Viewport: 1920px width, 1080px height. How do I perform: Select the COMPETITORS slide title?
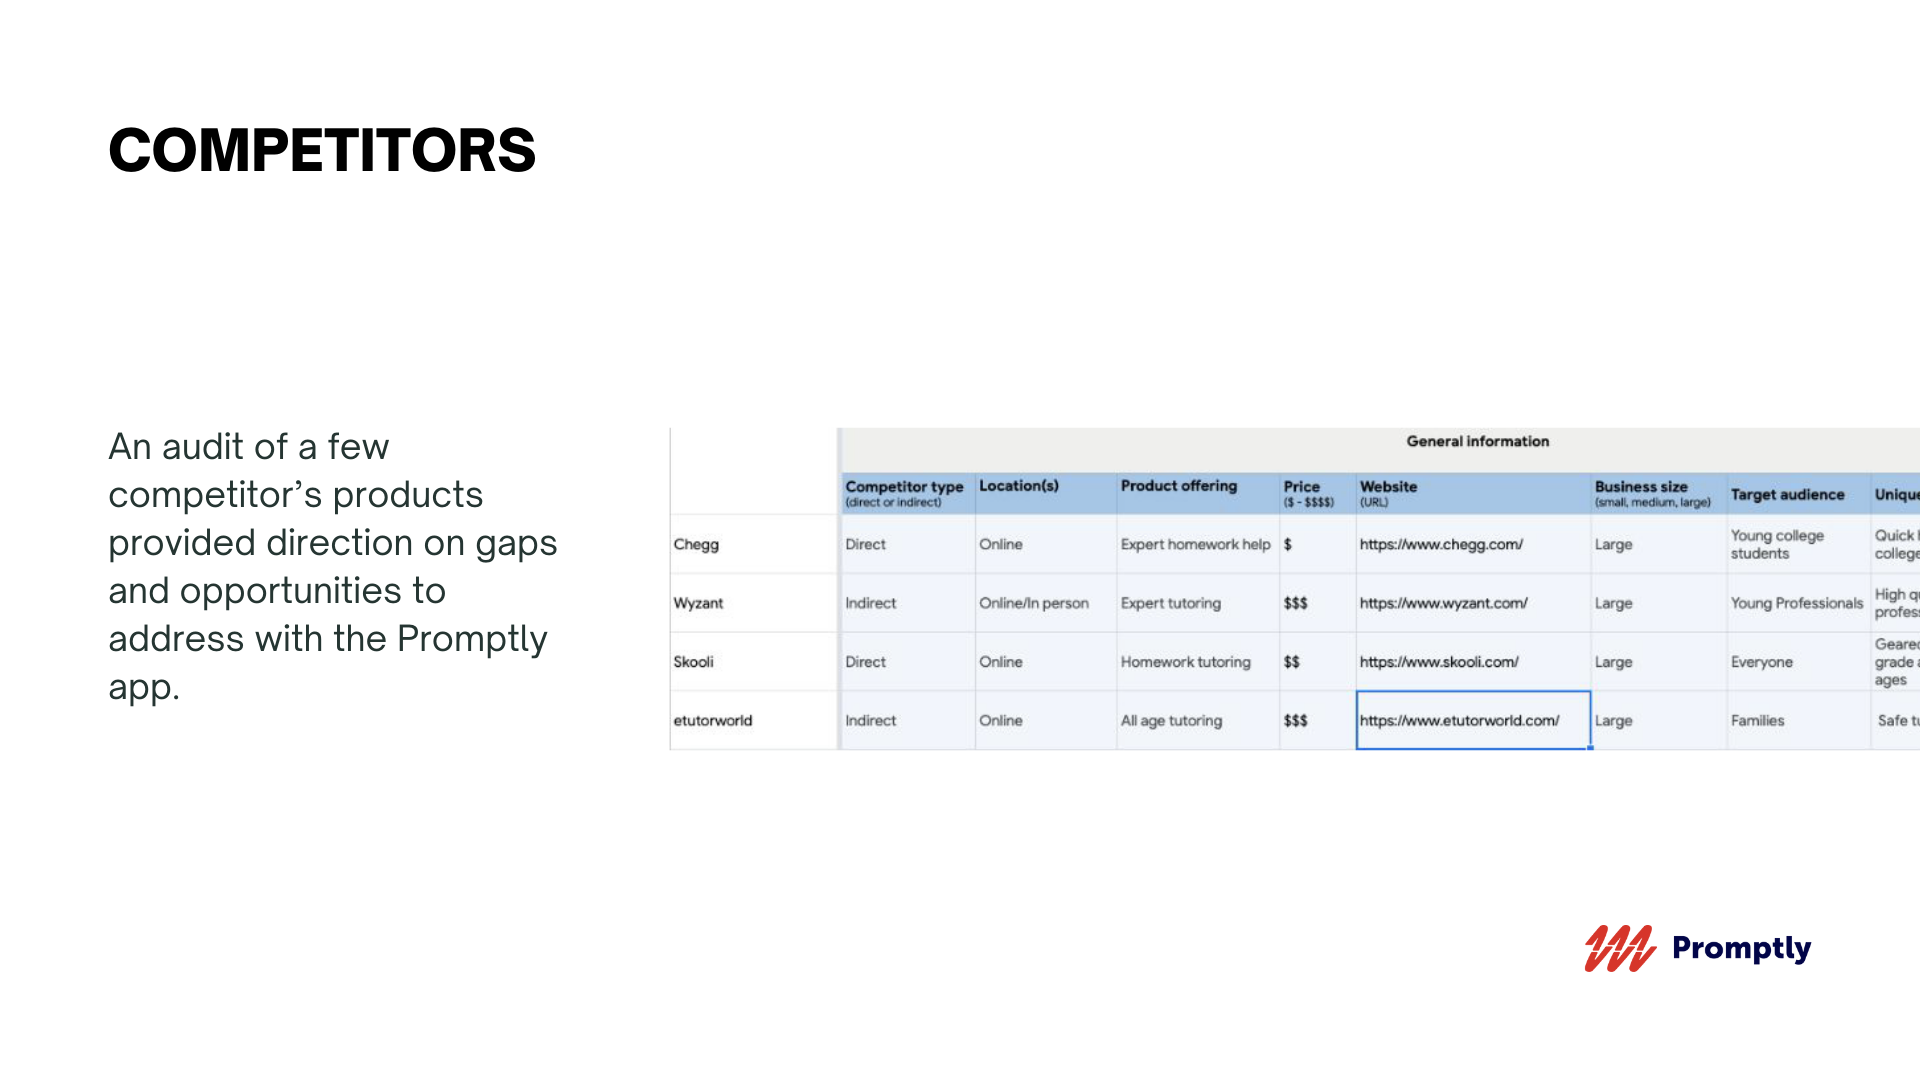[x=322, y=151]
